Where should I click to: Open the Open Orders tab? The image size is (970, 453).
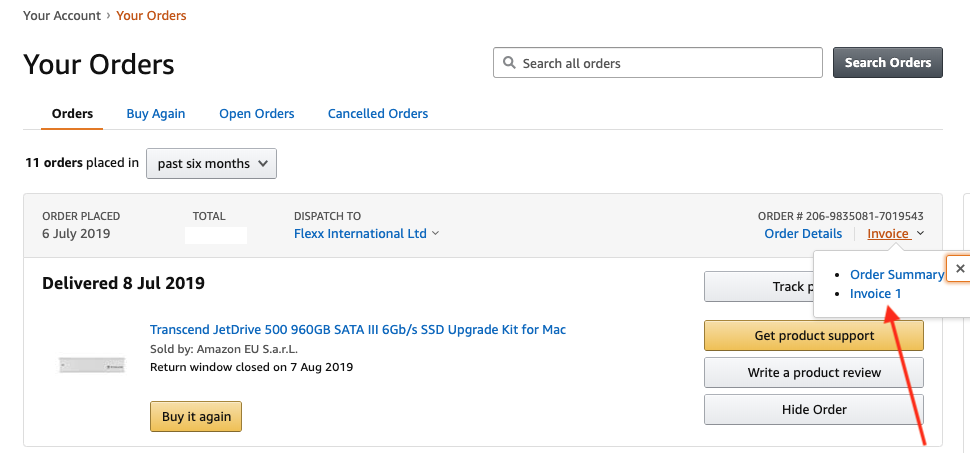pyautogui.click(x=257, y=113)
